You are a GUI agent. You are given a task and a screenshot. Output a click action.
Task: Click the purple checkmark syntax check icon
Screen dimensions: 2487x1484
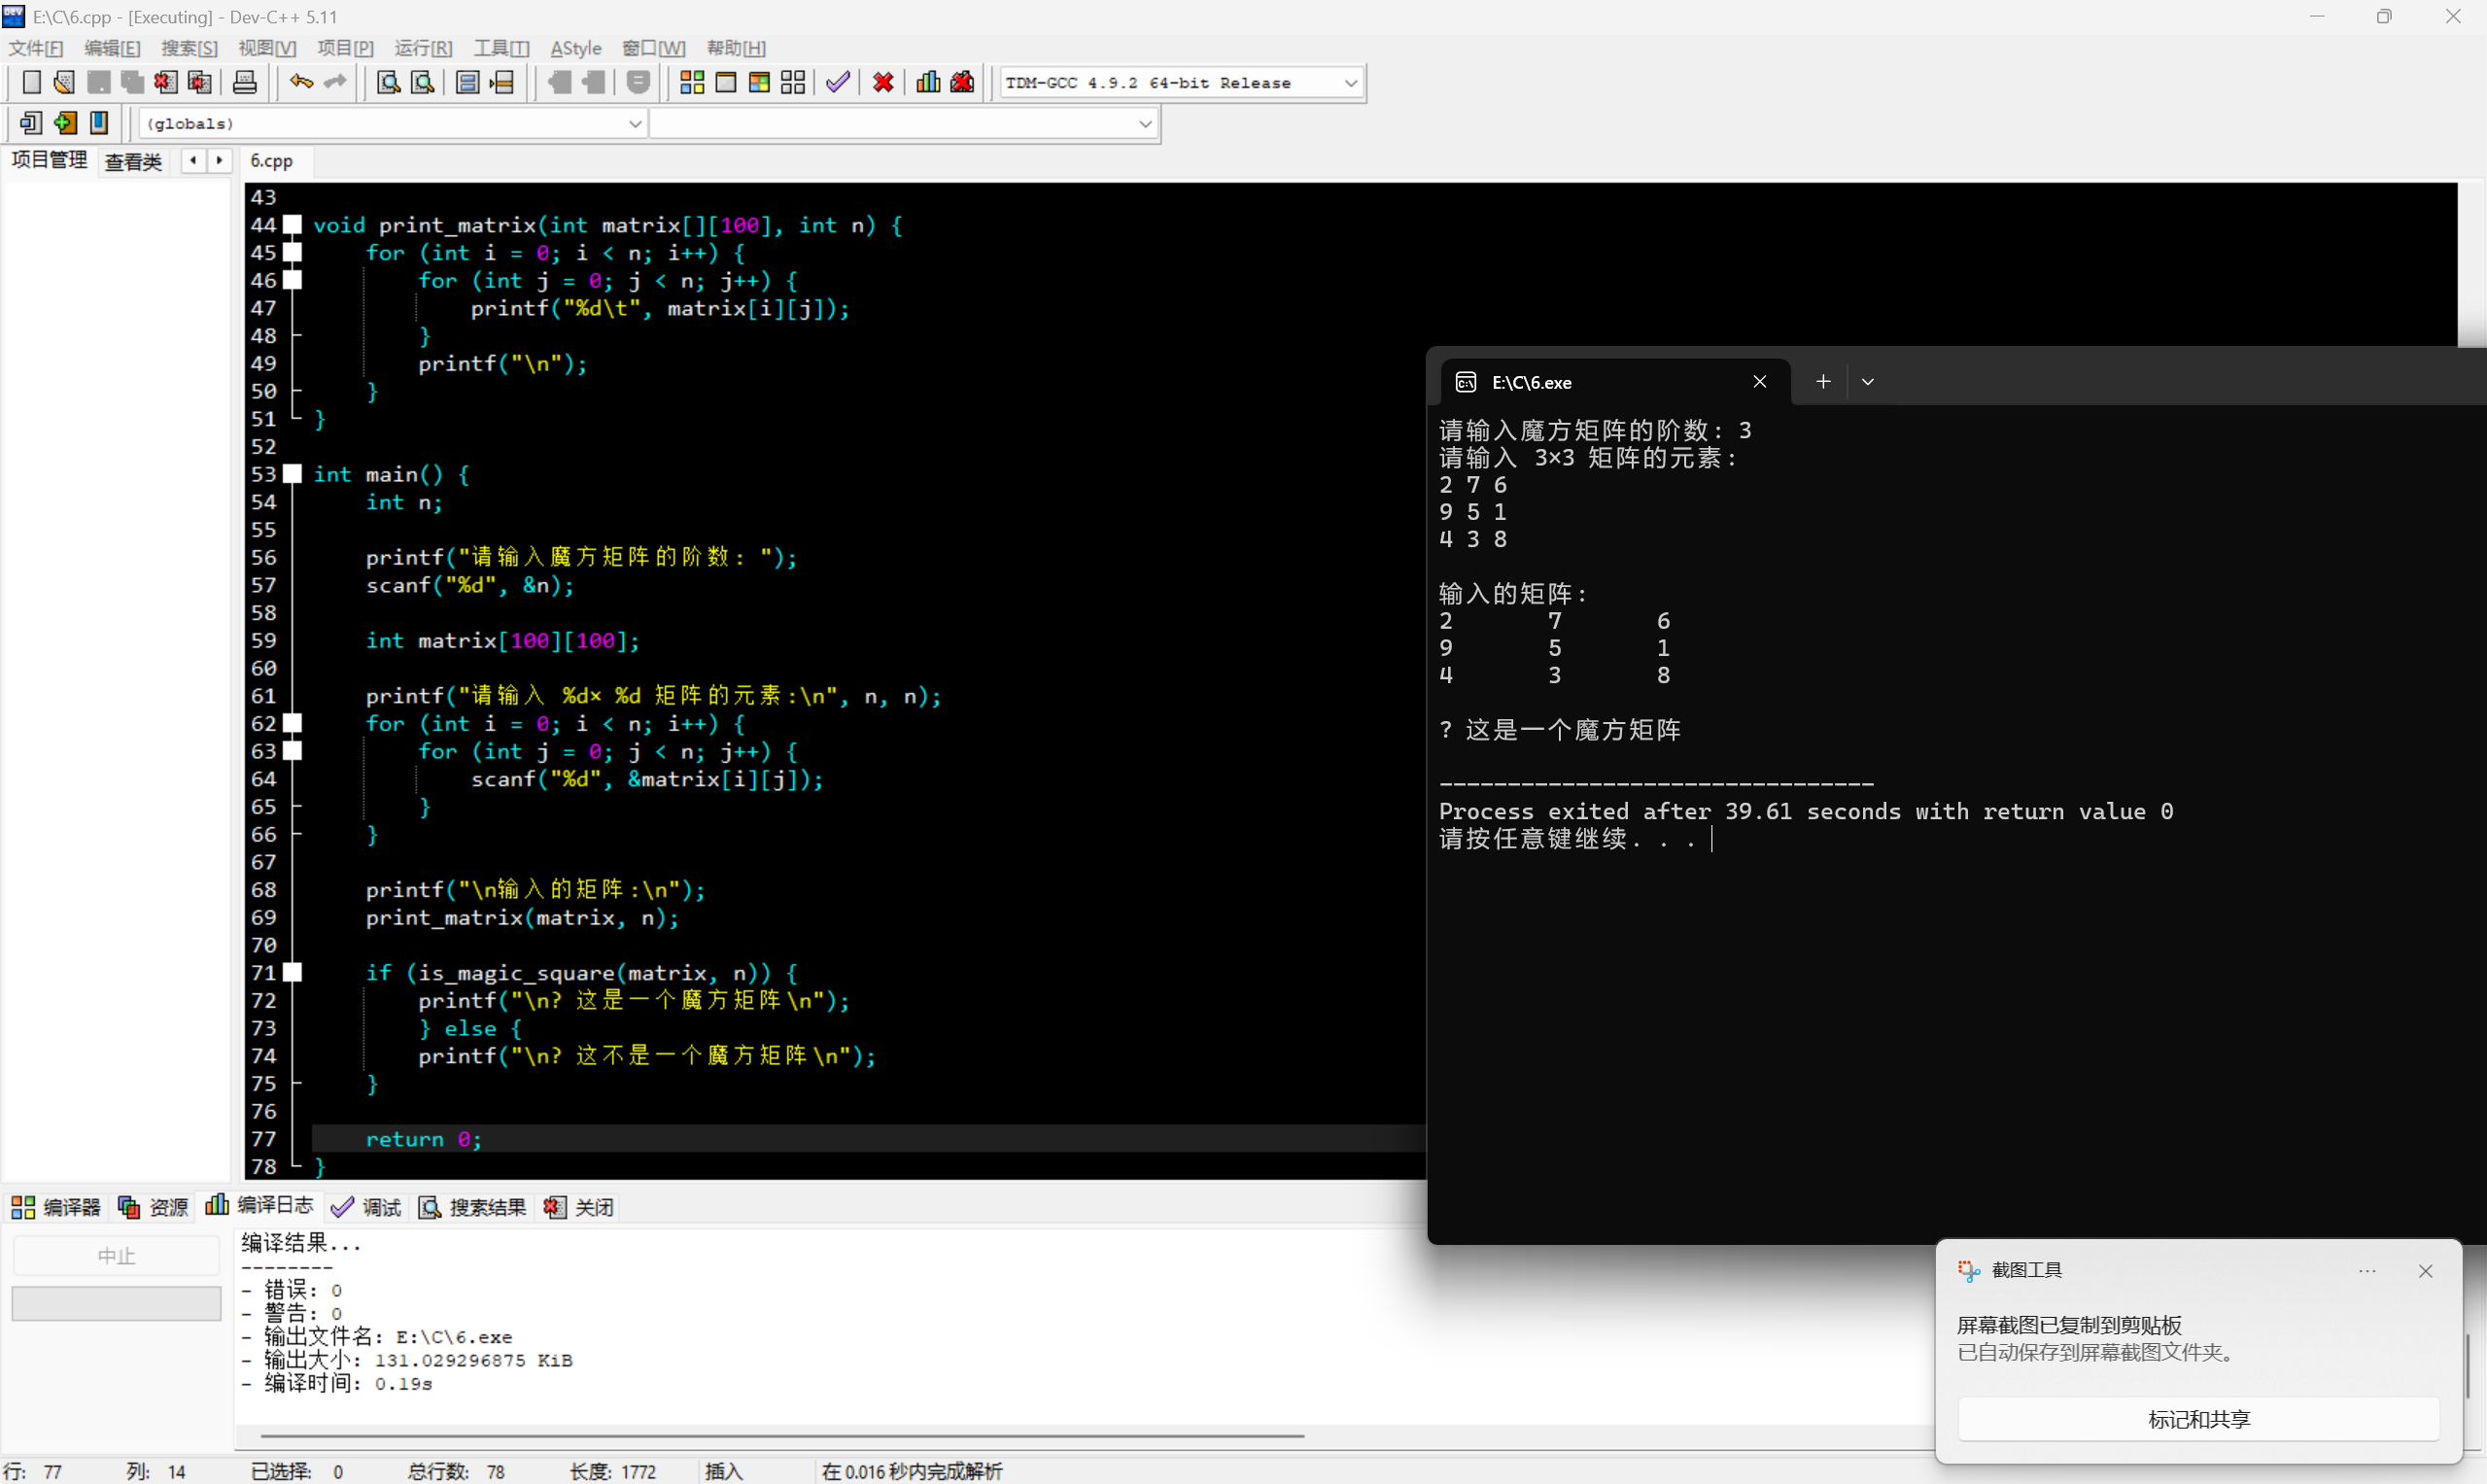pos(838,82)
